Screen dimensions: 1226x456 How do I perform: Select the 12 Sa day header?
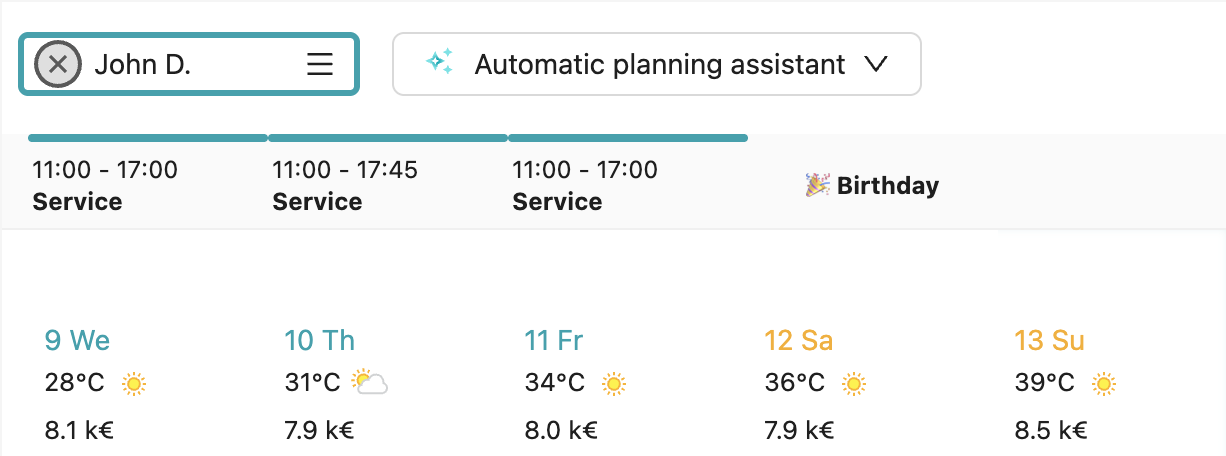click(798, 341)
